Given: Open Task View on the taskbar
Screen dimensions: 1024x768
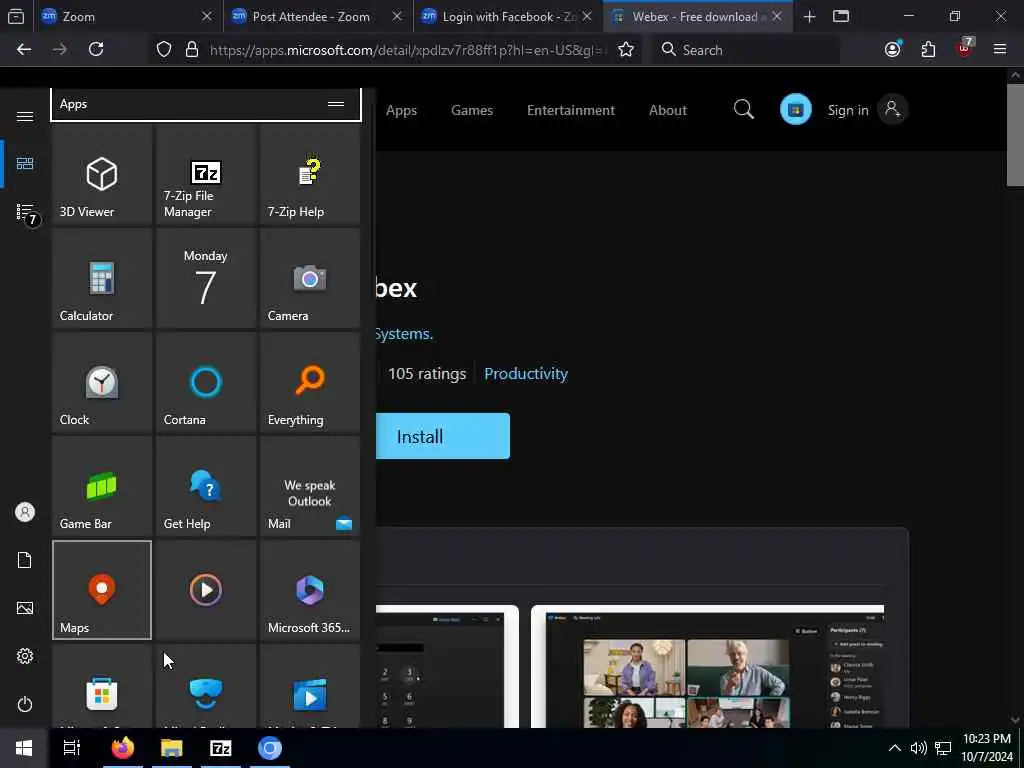Looking at the screenshot, I should point(72,748).
